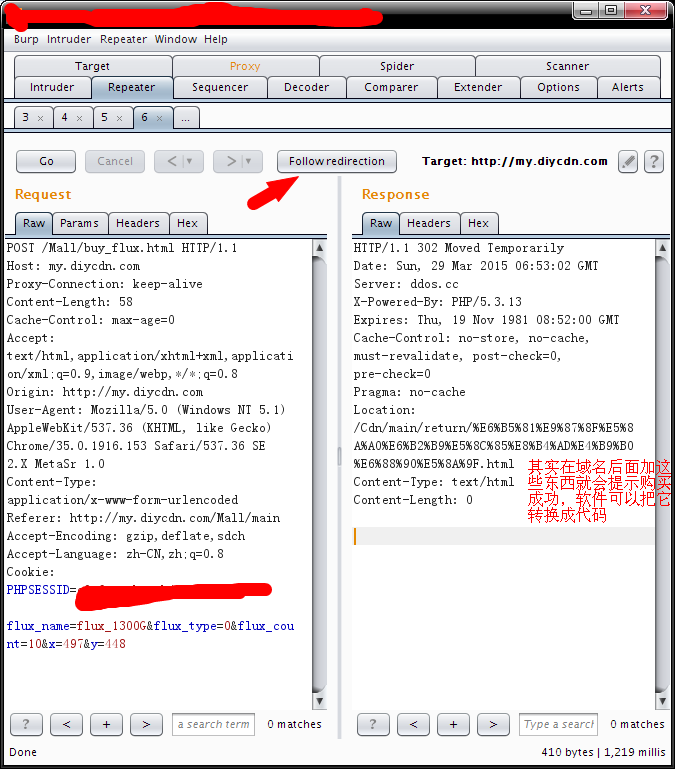This screenshot has height=769, width=675.
Task: Go to previous match in Request search
Action: coord(66,724)
